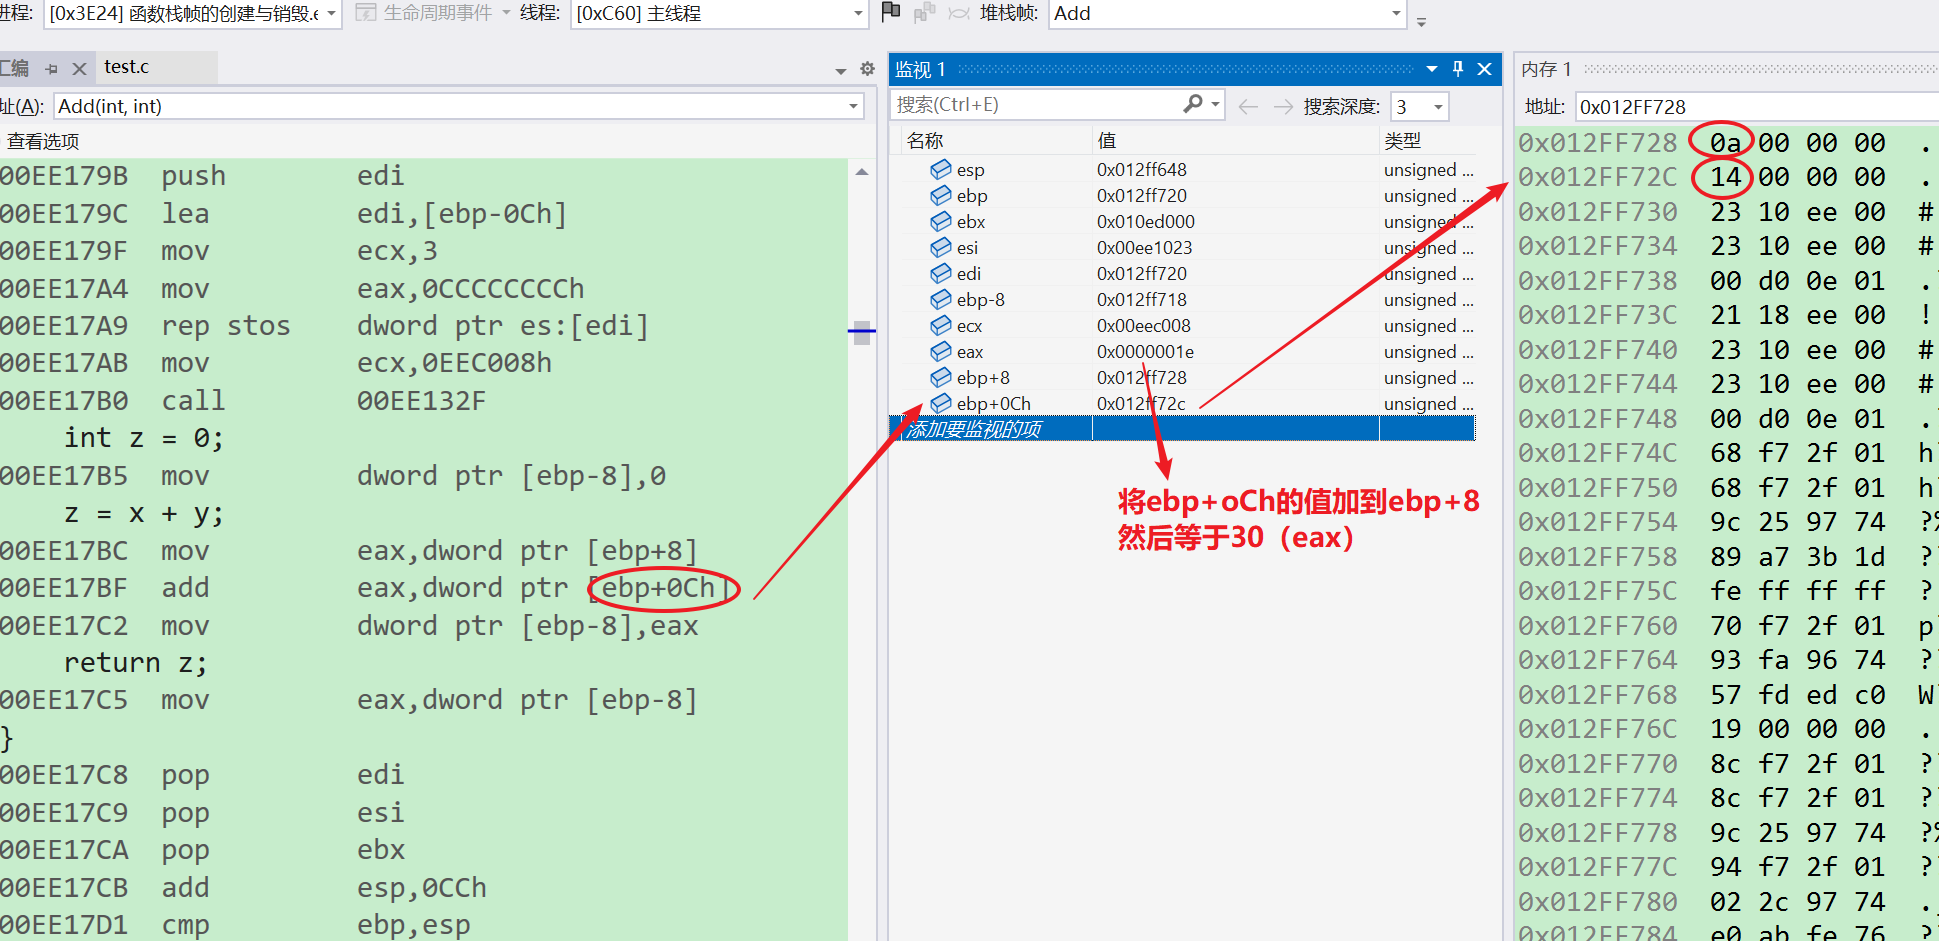Pin the disassembly tab

51,68
